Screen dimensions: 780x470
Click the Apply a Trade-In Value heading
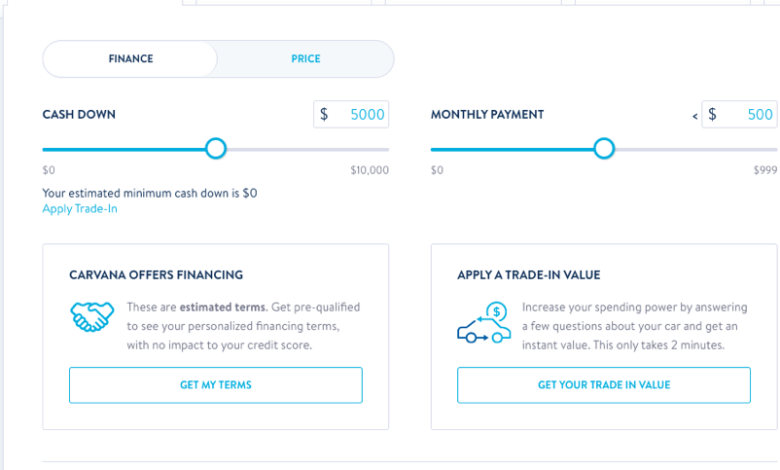point(529,274)
